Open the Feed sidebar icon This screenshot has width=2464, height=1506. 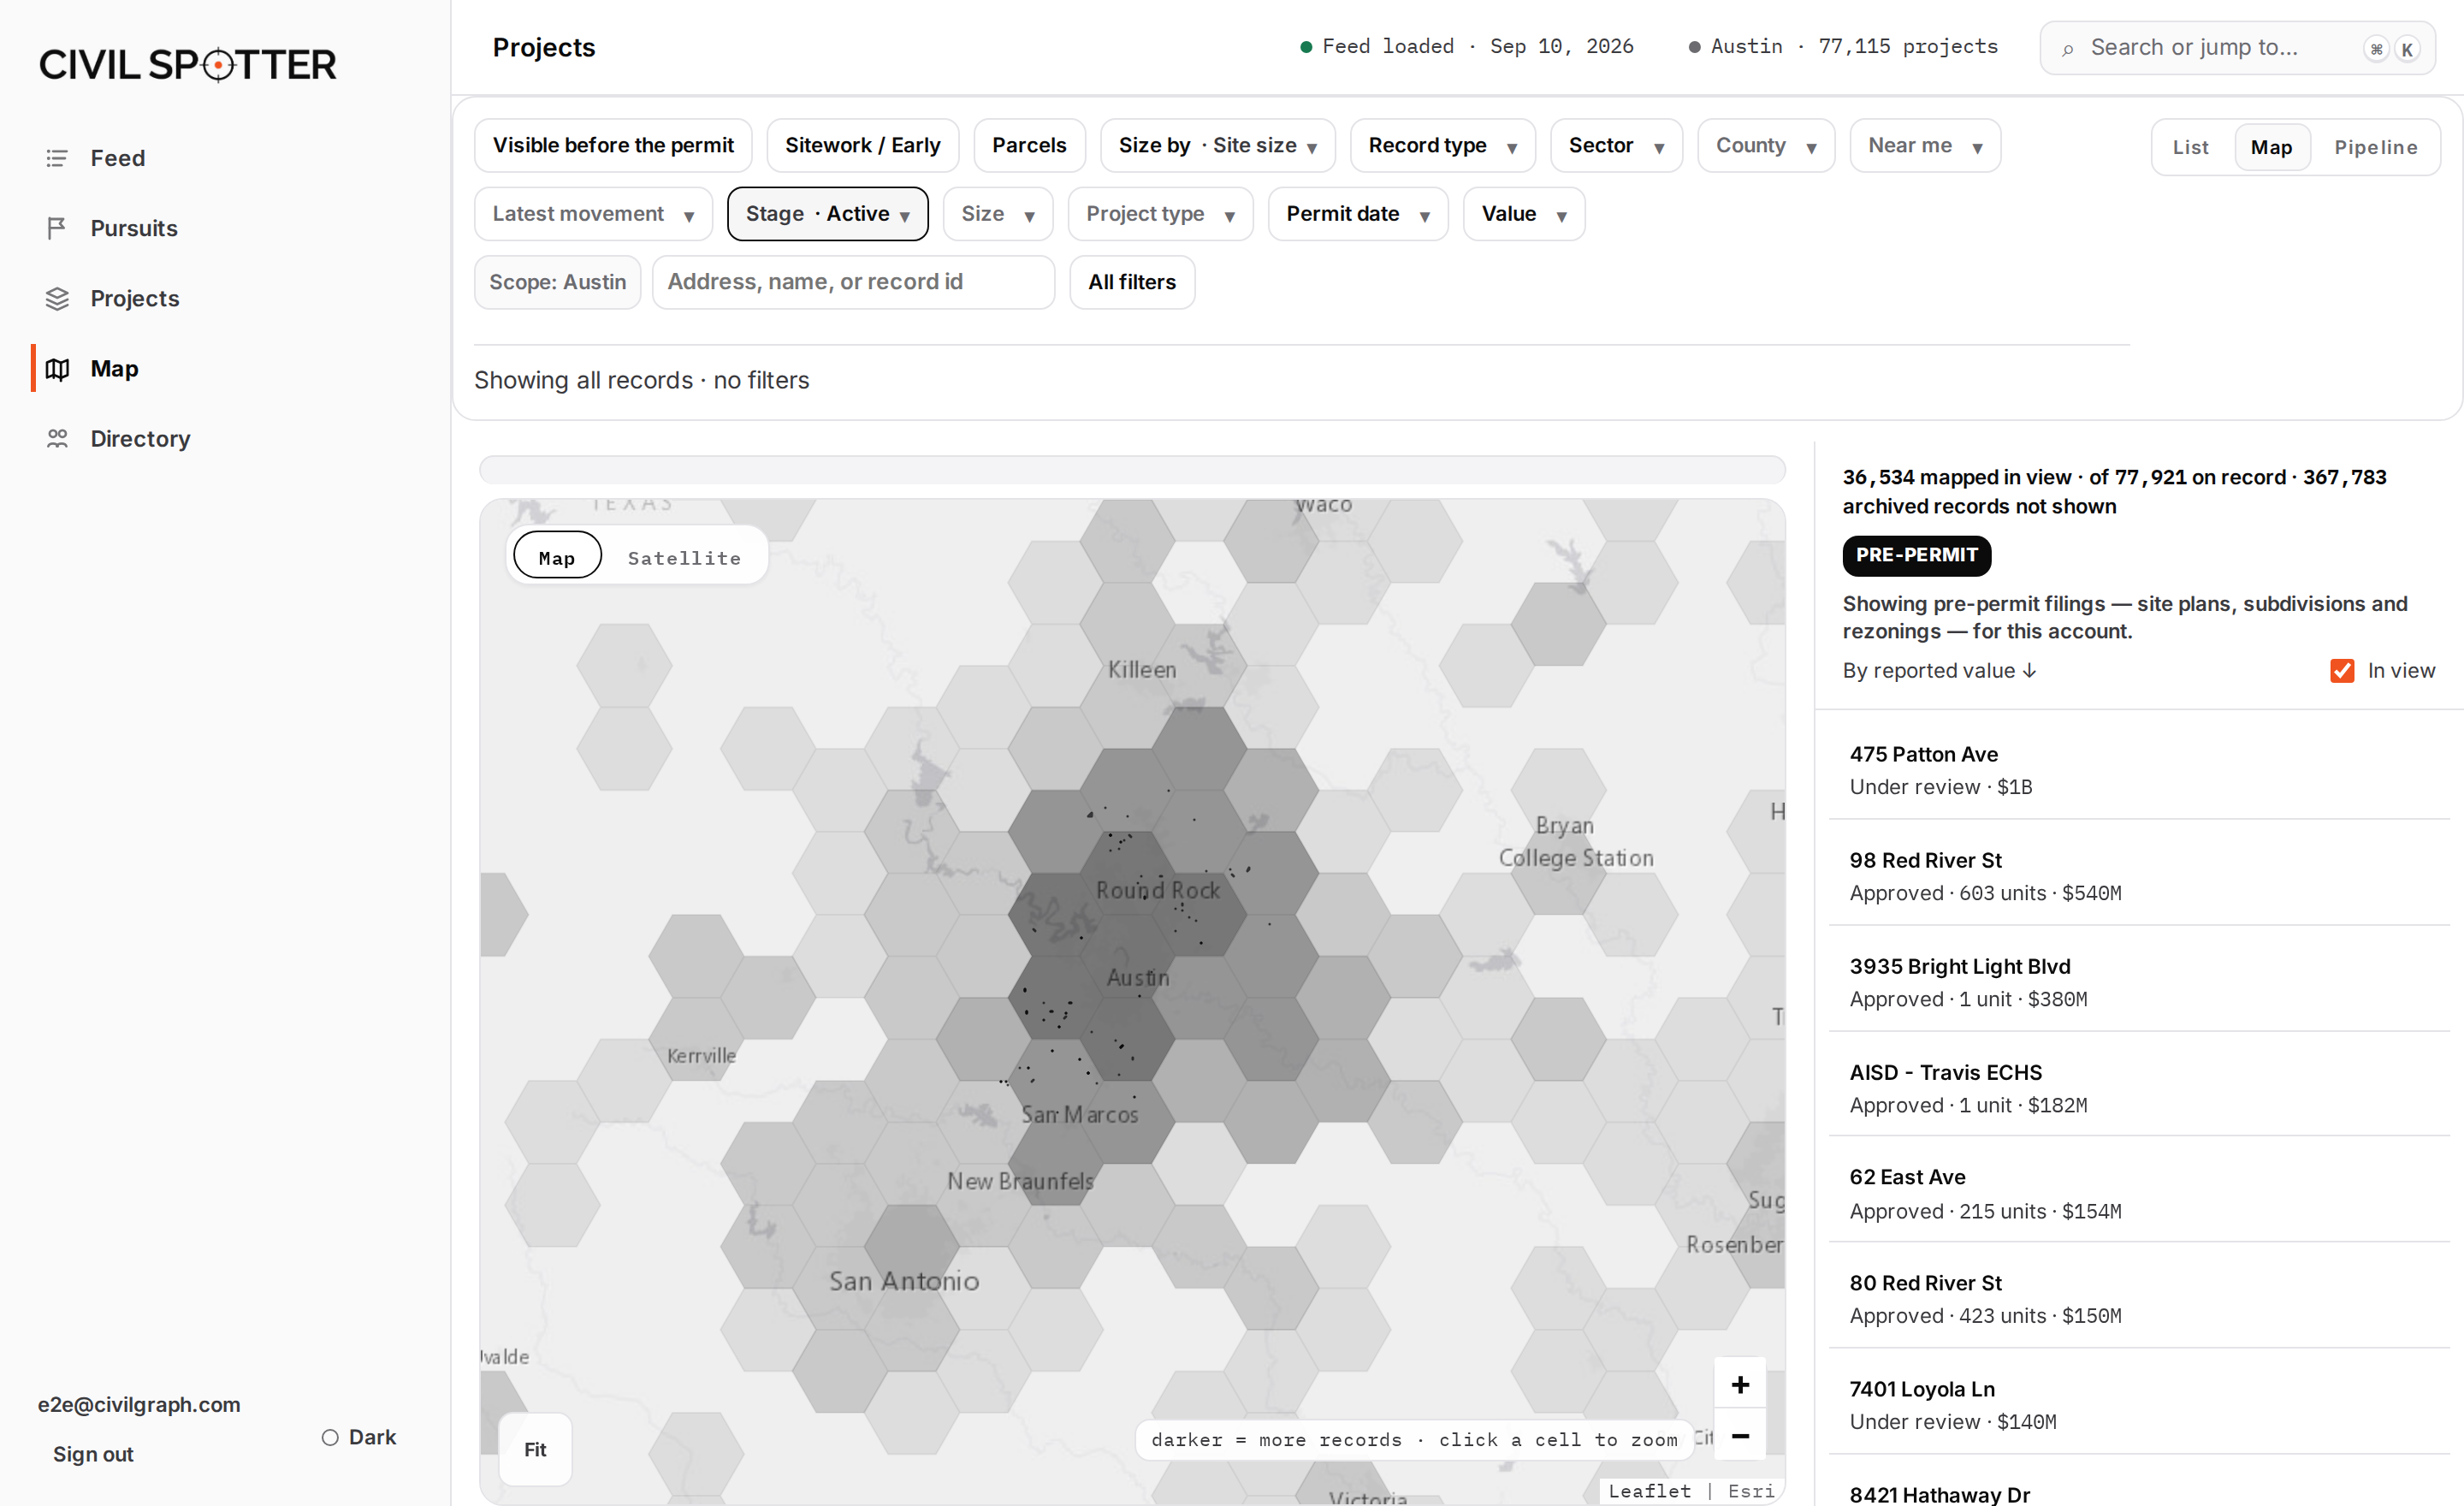point(57,158)
